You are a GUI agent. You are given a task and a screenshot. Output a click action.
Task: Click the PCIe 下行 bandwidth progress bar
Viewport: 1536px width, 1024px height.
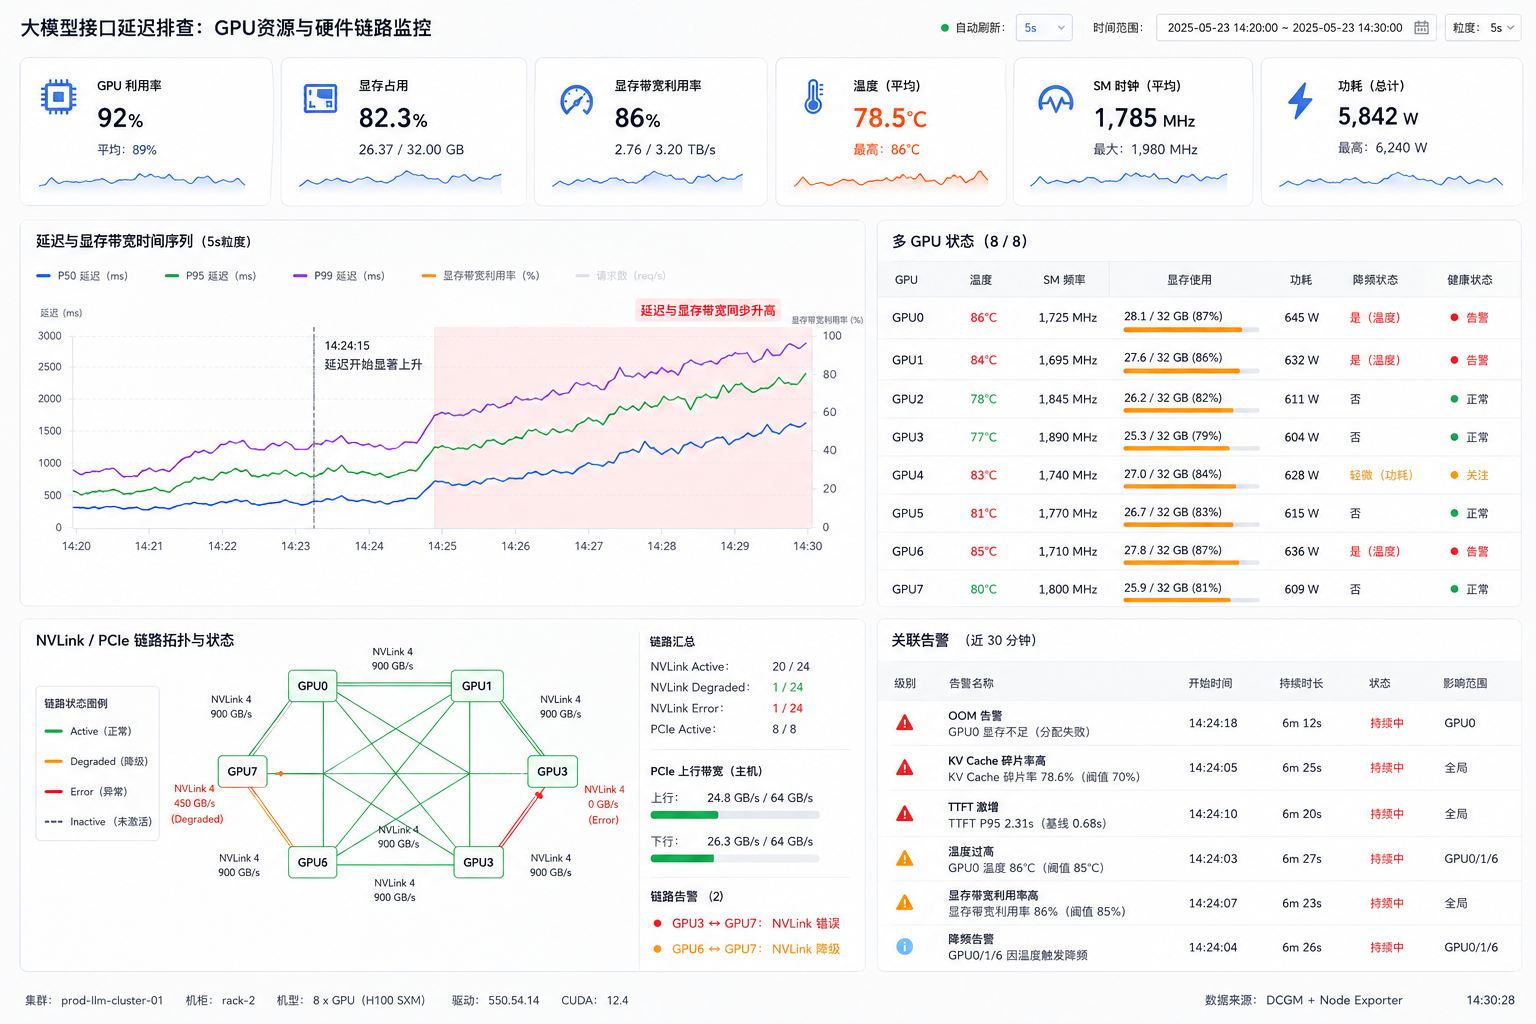(x=735, y=858)
